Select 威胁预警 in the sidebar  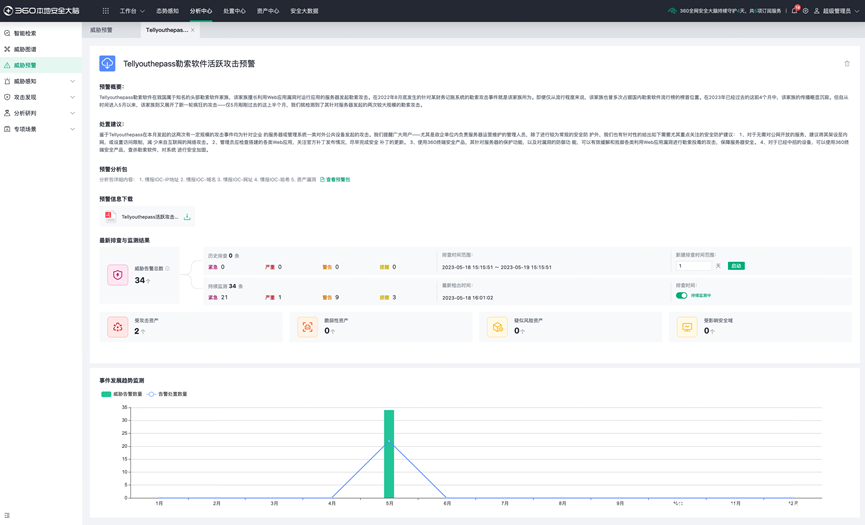tap(41, 65)
